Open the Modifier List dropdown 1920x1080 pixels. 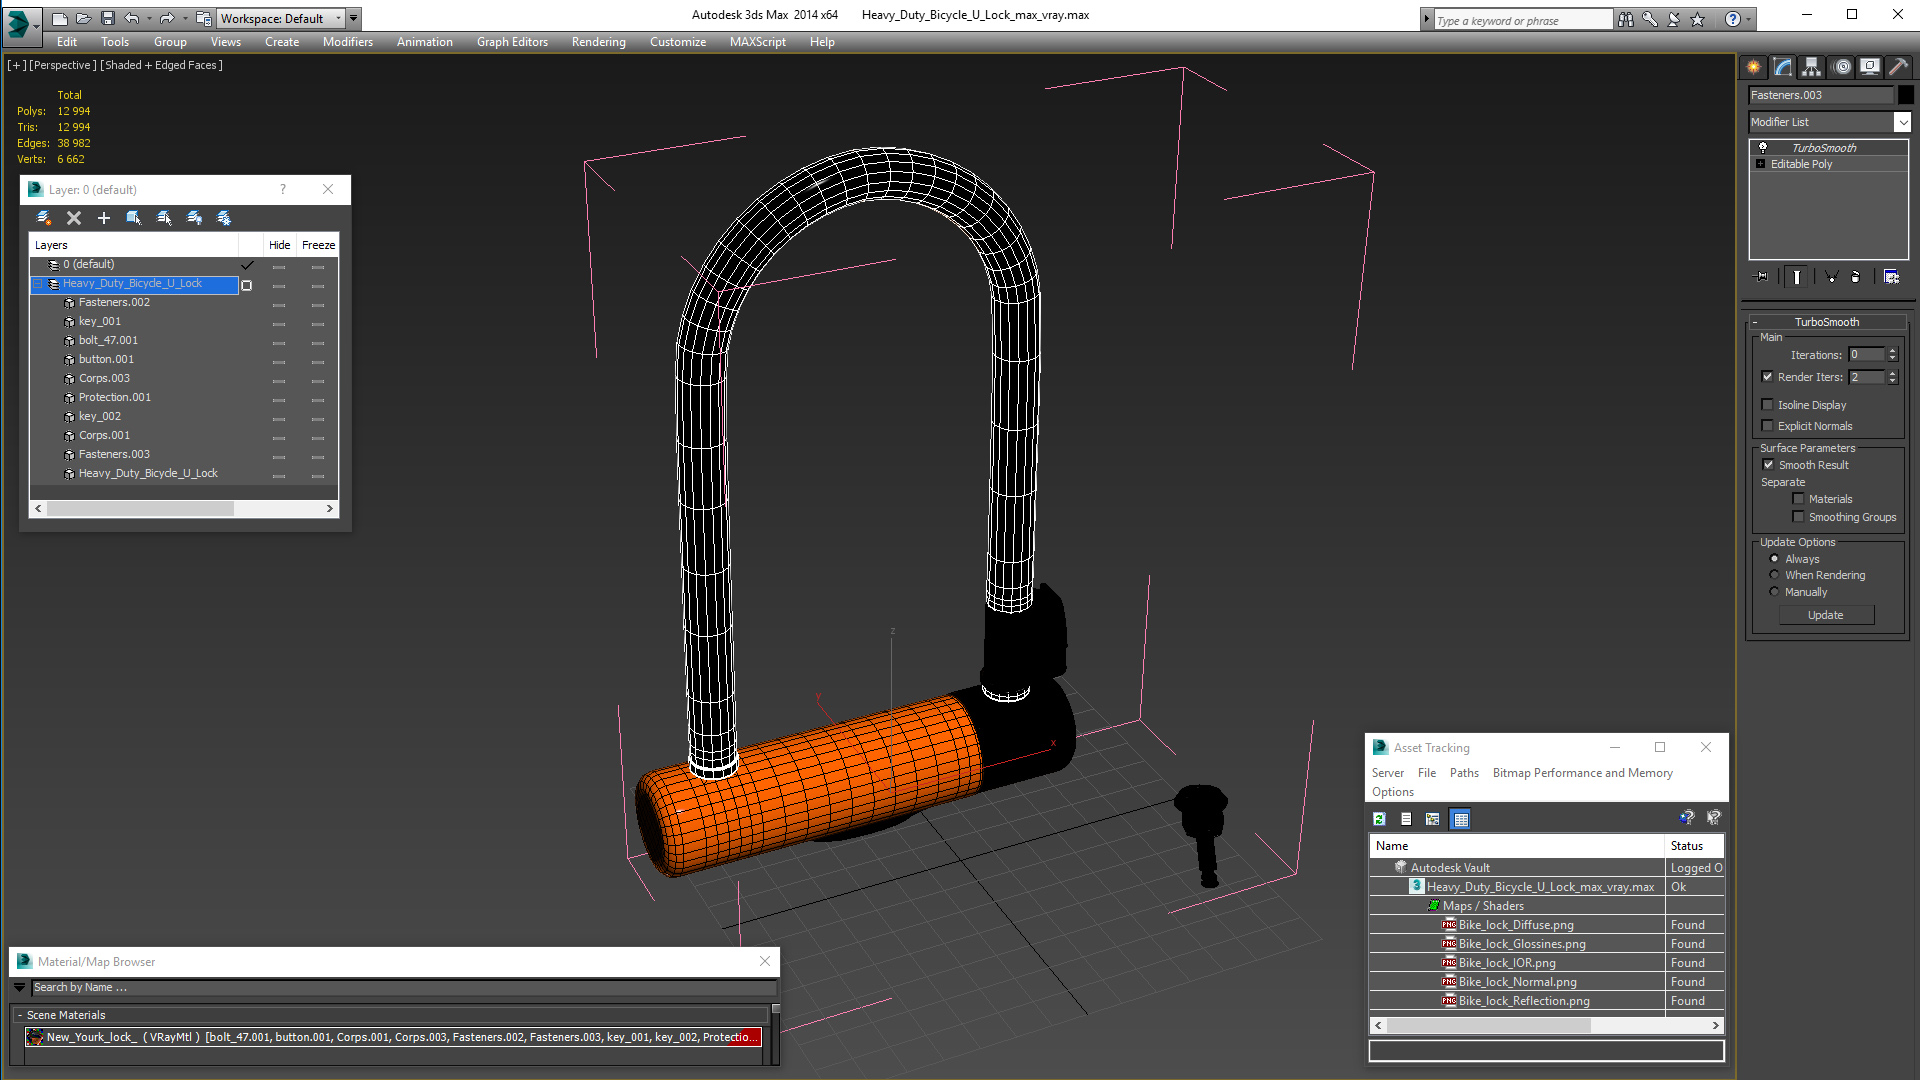point(1829,122)
